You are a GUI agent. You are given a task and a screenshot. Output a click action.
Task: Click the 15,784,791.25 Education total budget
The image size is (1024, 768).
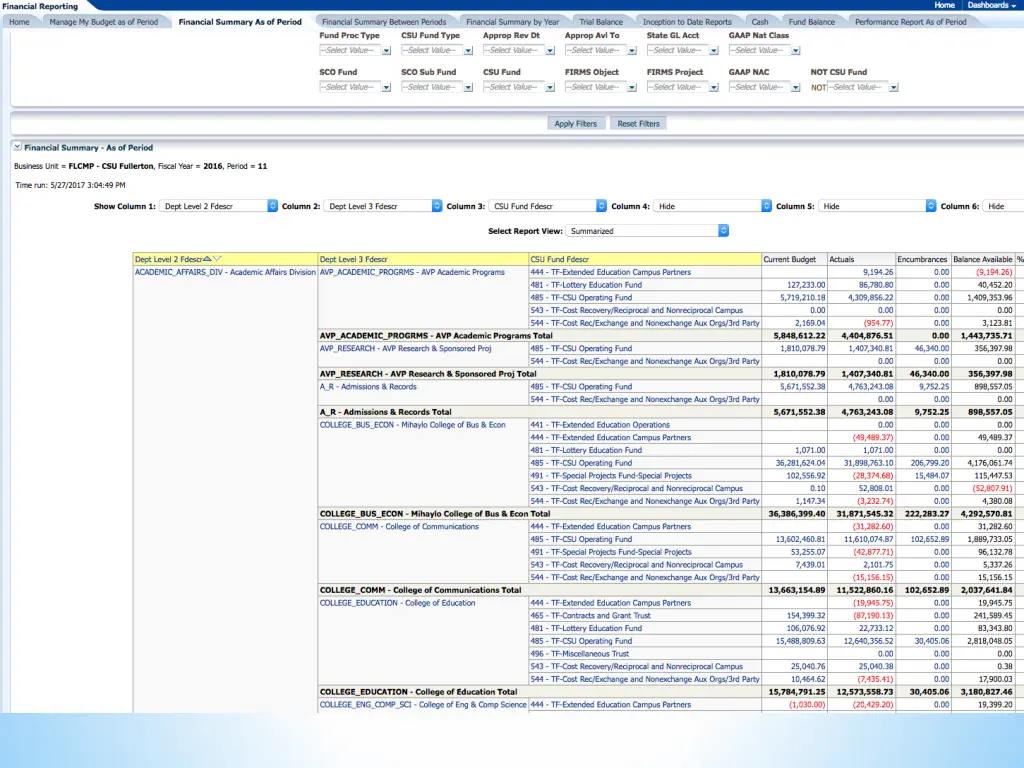(797, 692)
